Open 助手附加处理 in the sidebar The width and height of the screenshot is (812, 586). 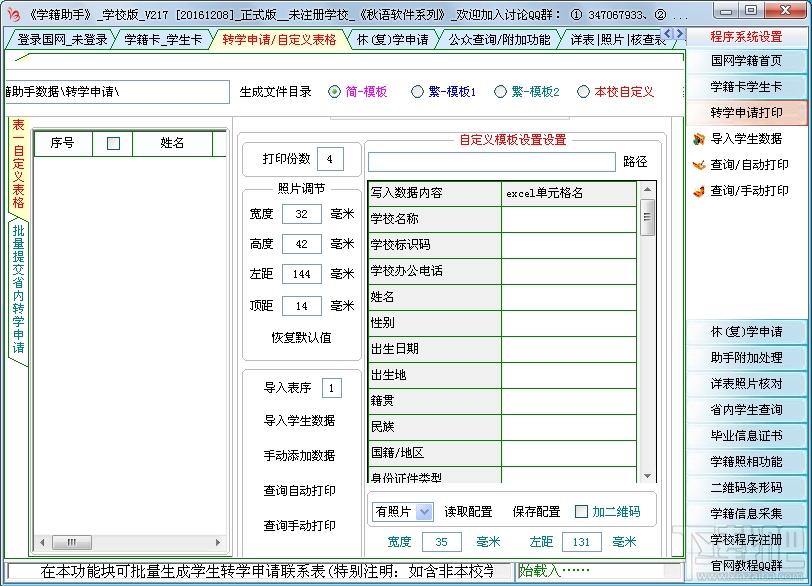pos(746,357)
